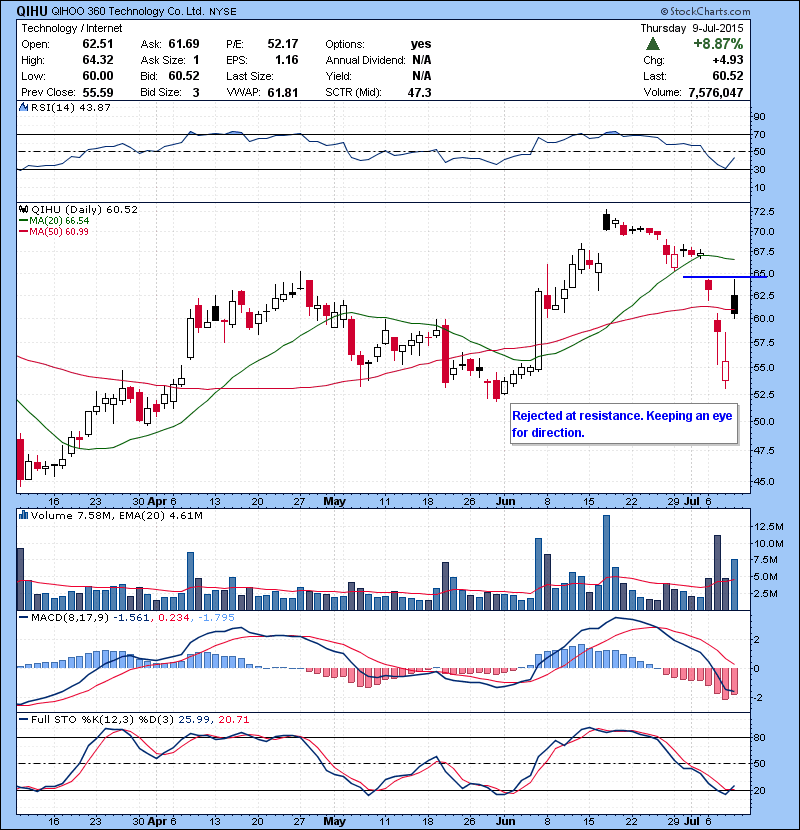800x830 pixels.
Task: Click the RSI(14) 43.87 label
Action: [70, 107]
